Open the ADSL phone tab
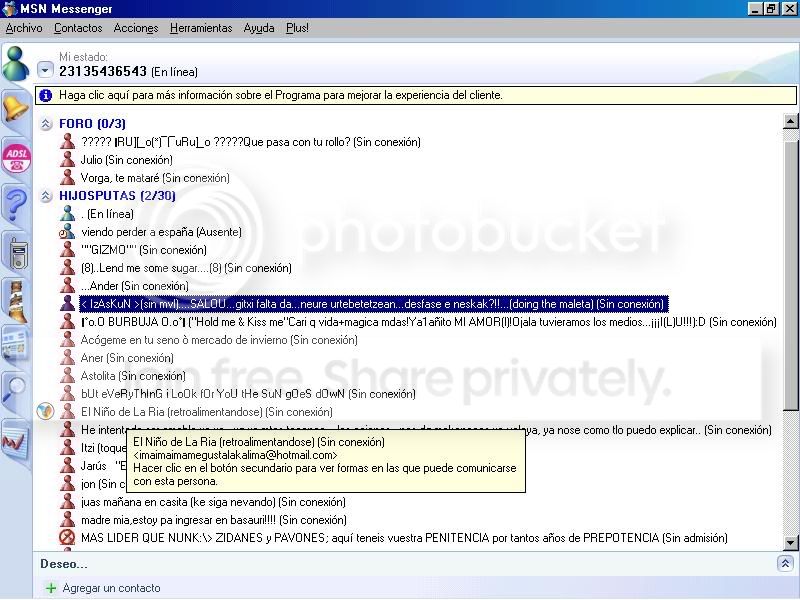 tap(16, 158)
